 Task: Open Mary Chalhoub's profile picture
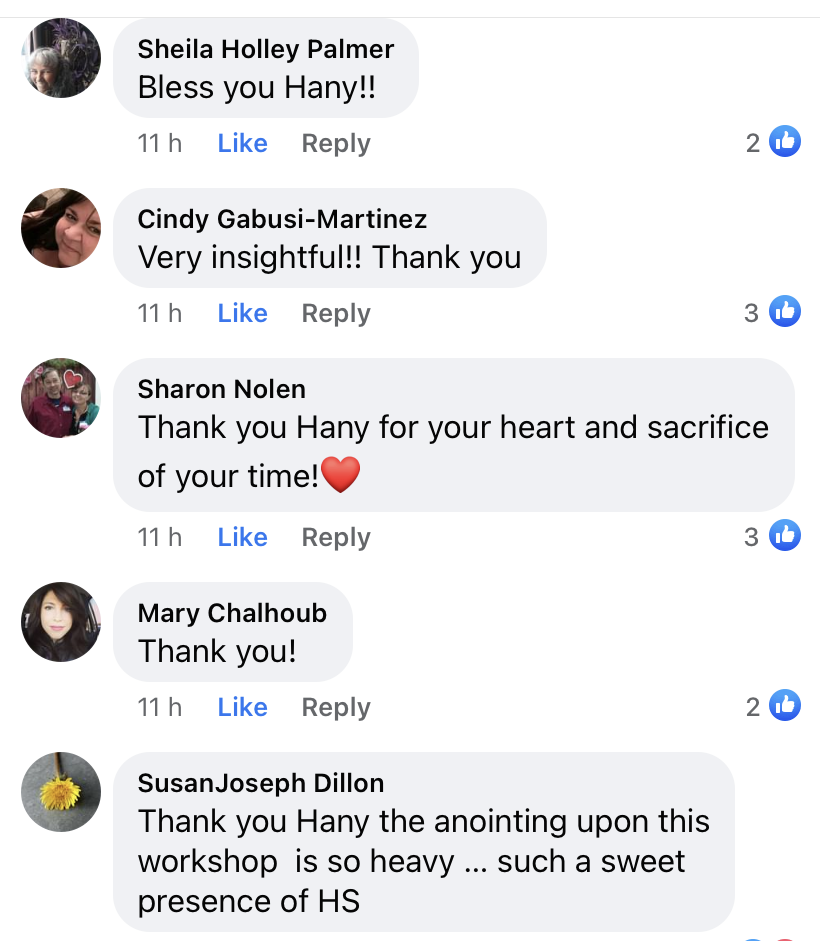61,622
